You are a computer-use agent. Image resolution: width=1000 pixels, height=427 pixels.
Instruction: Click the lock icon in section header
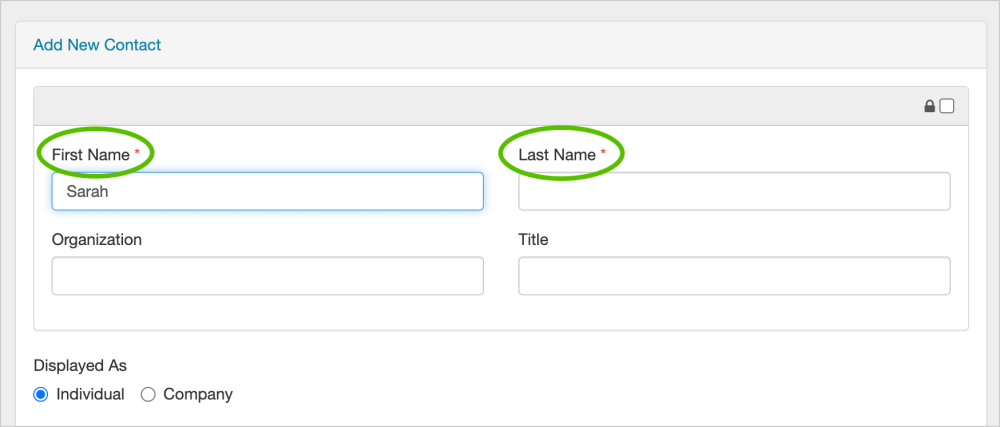click(x=930, y=106)
